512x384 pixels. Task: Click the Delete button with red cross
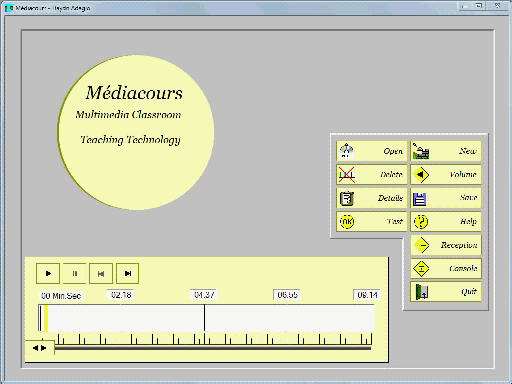click(x=372, y=174)
